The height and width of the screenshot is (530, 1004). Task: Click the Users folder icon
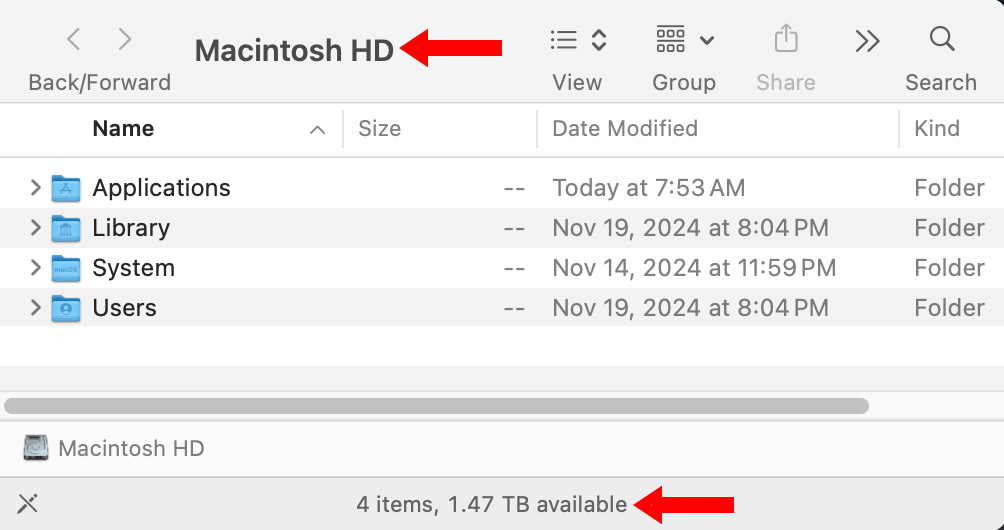[x=66, y=308]
